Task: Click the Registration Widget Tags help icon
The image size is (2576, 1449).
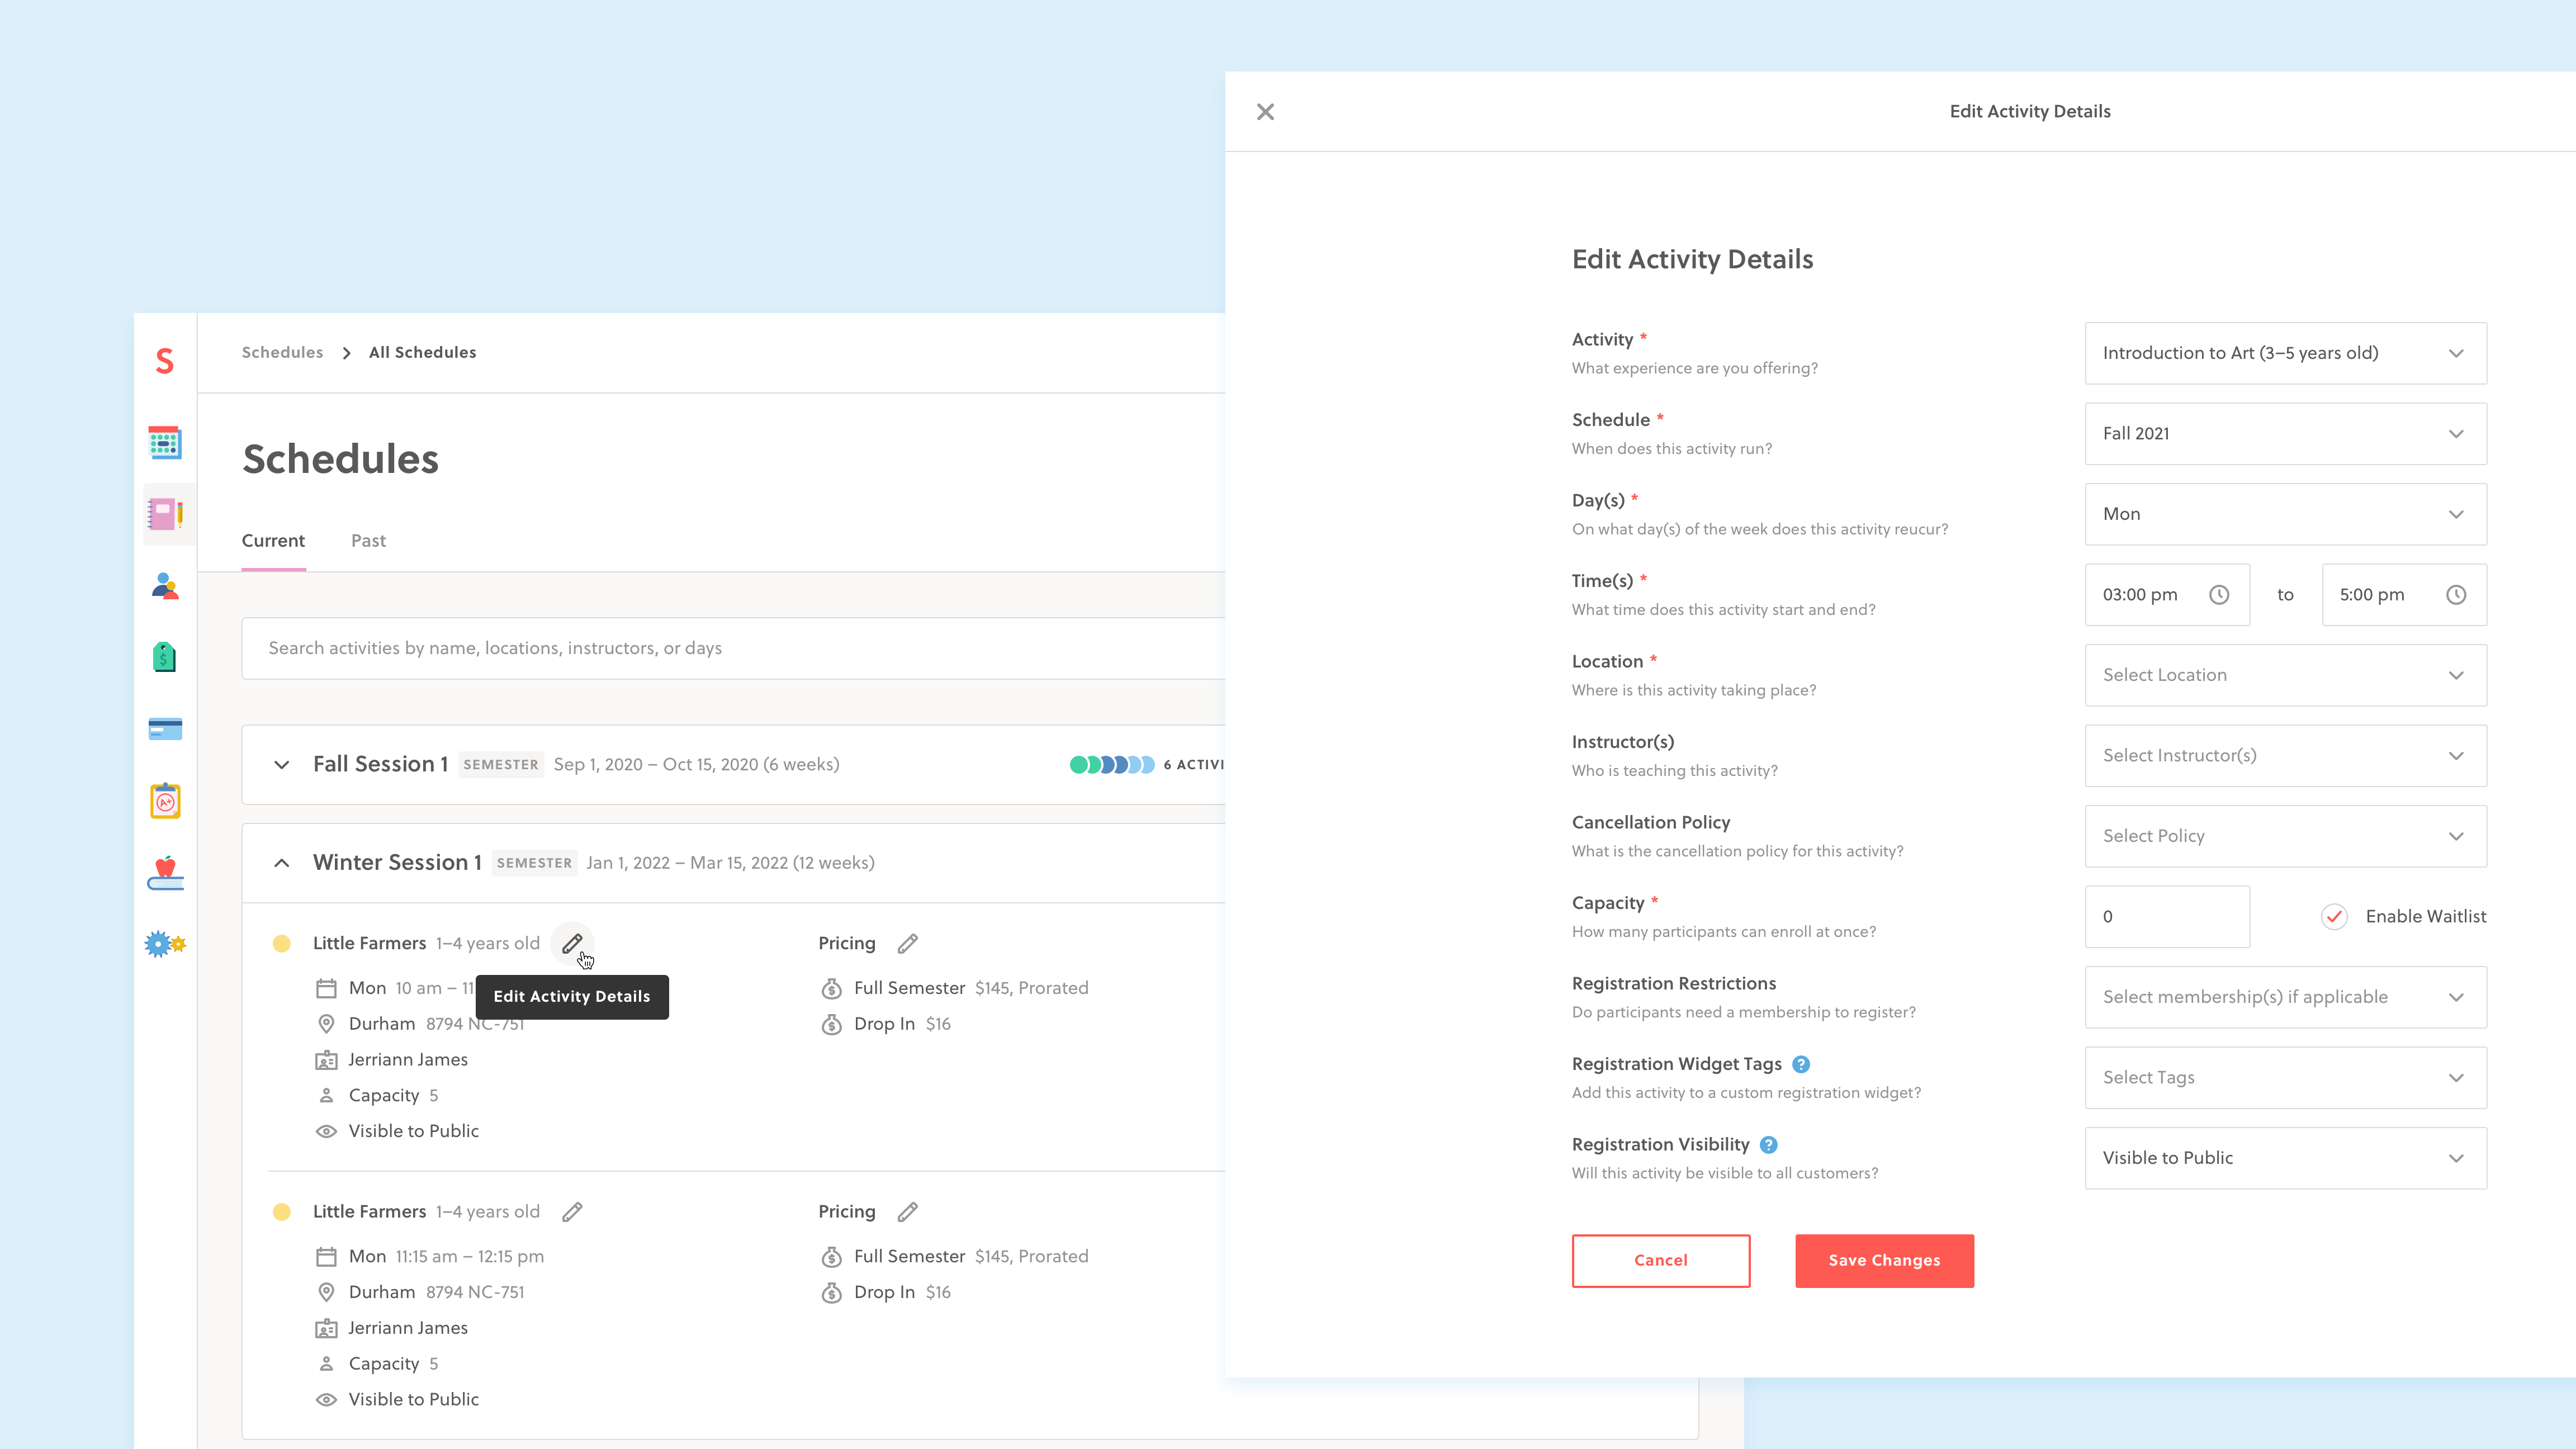Action: coord(1801,1064)
